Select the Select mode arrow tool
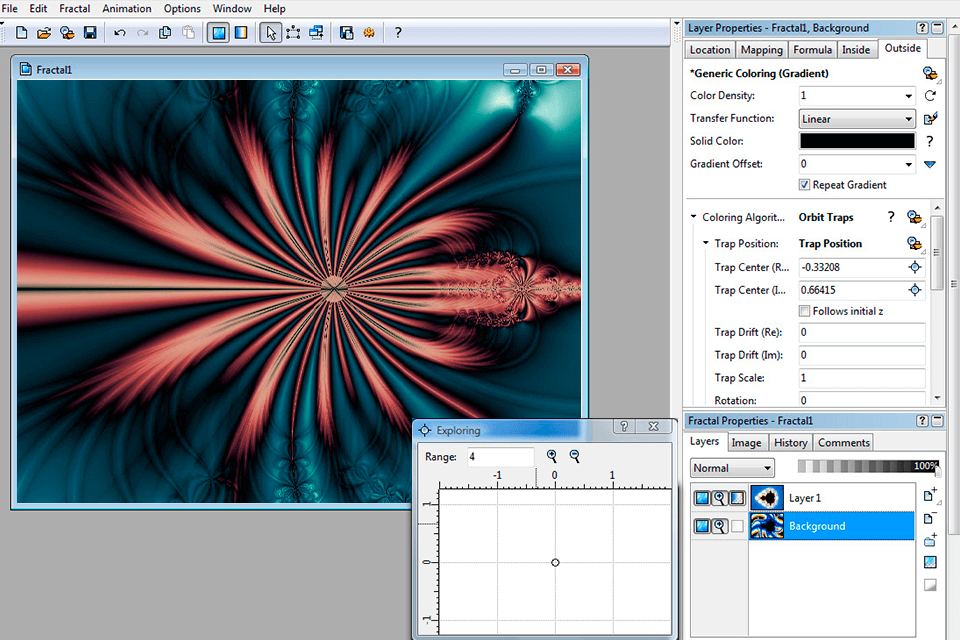Viewport: 960px width, 640px height. pos(270,33)
